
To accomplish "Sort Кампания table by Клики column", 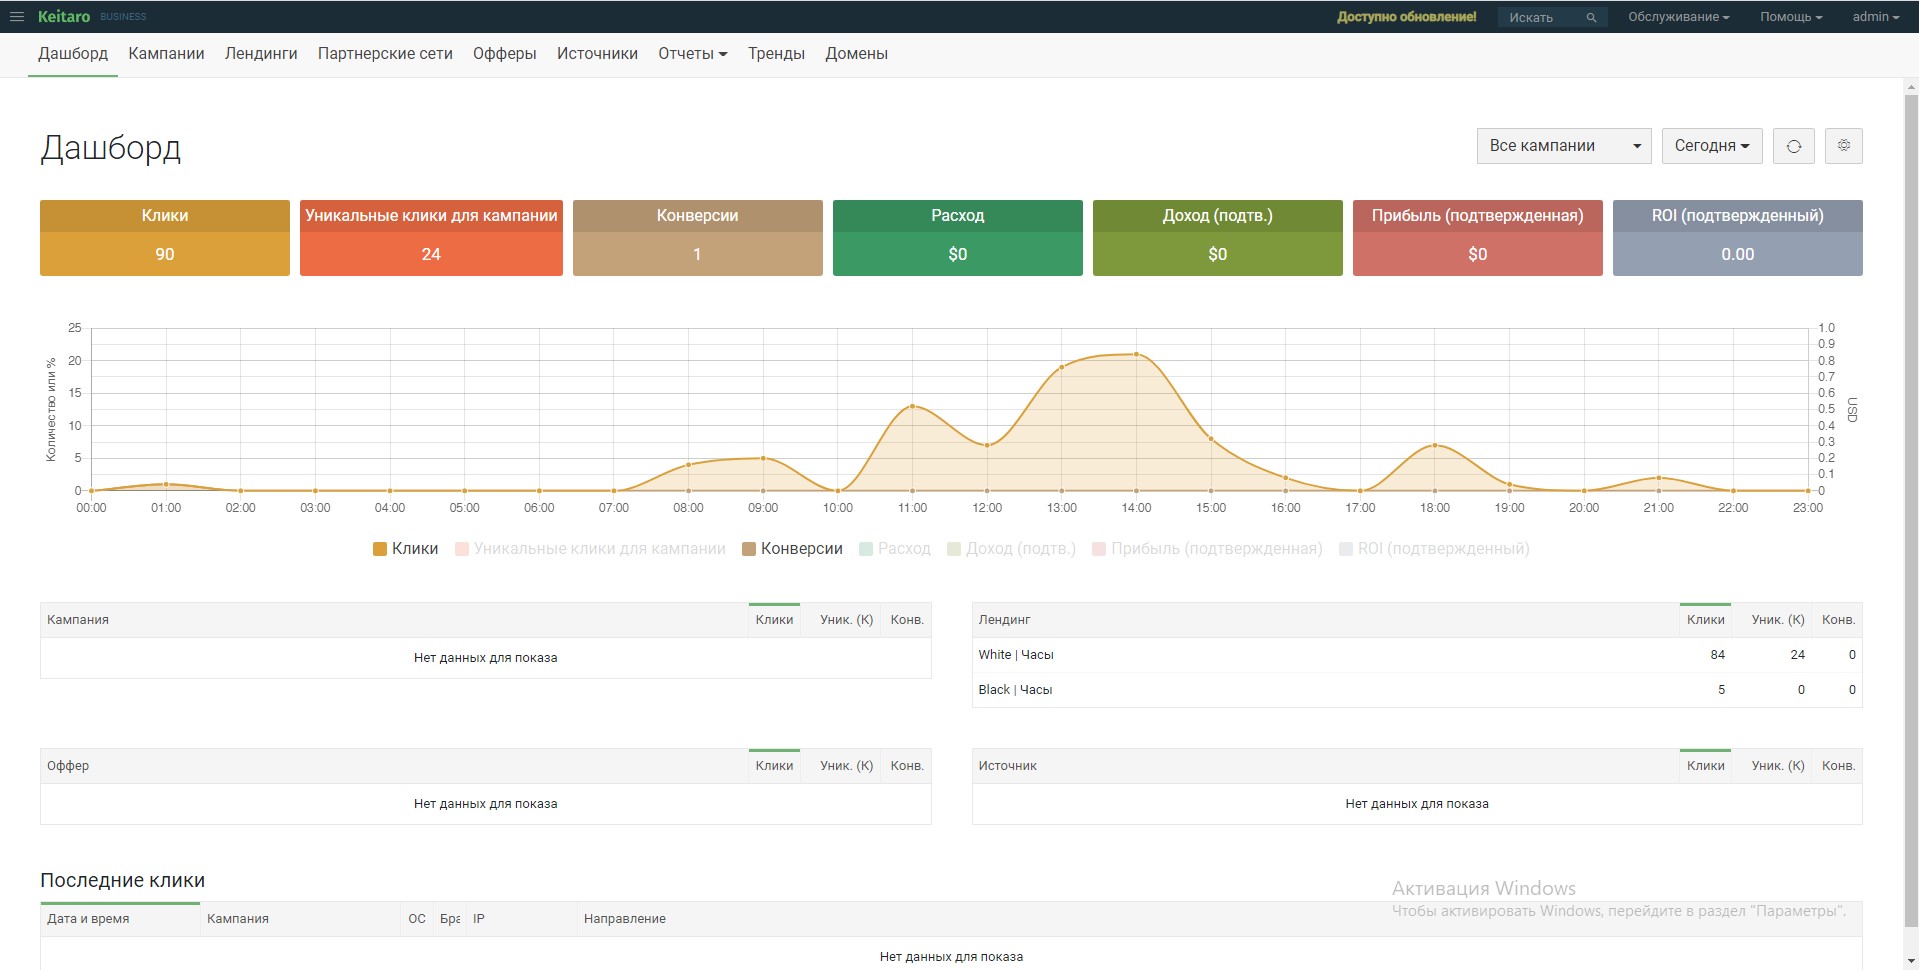I will (774, 620).
